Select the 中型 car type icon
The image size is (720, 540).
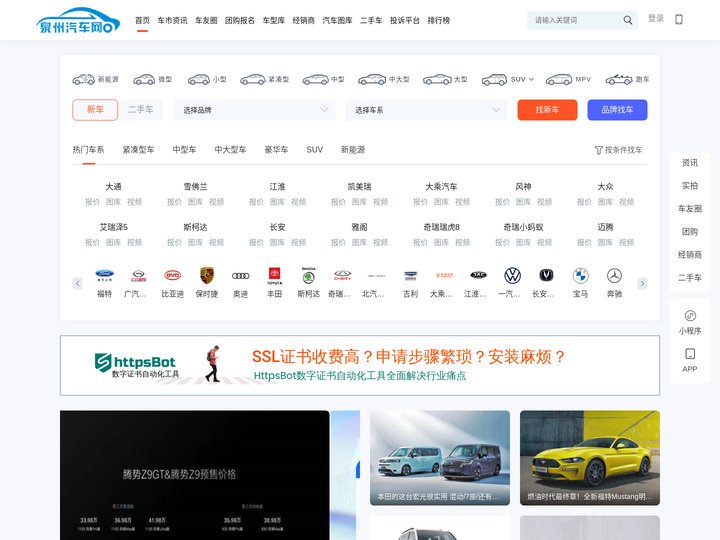pos(315,79)
